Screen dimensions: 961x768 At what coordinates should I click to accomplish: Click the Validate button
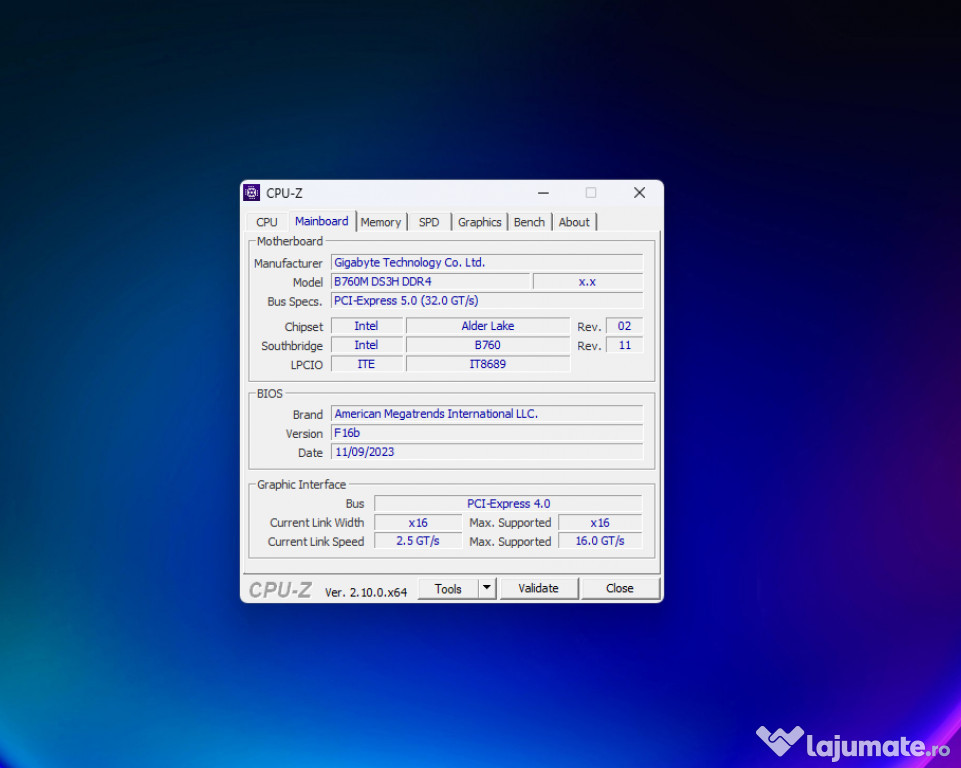tap(538, 588)
